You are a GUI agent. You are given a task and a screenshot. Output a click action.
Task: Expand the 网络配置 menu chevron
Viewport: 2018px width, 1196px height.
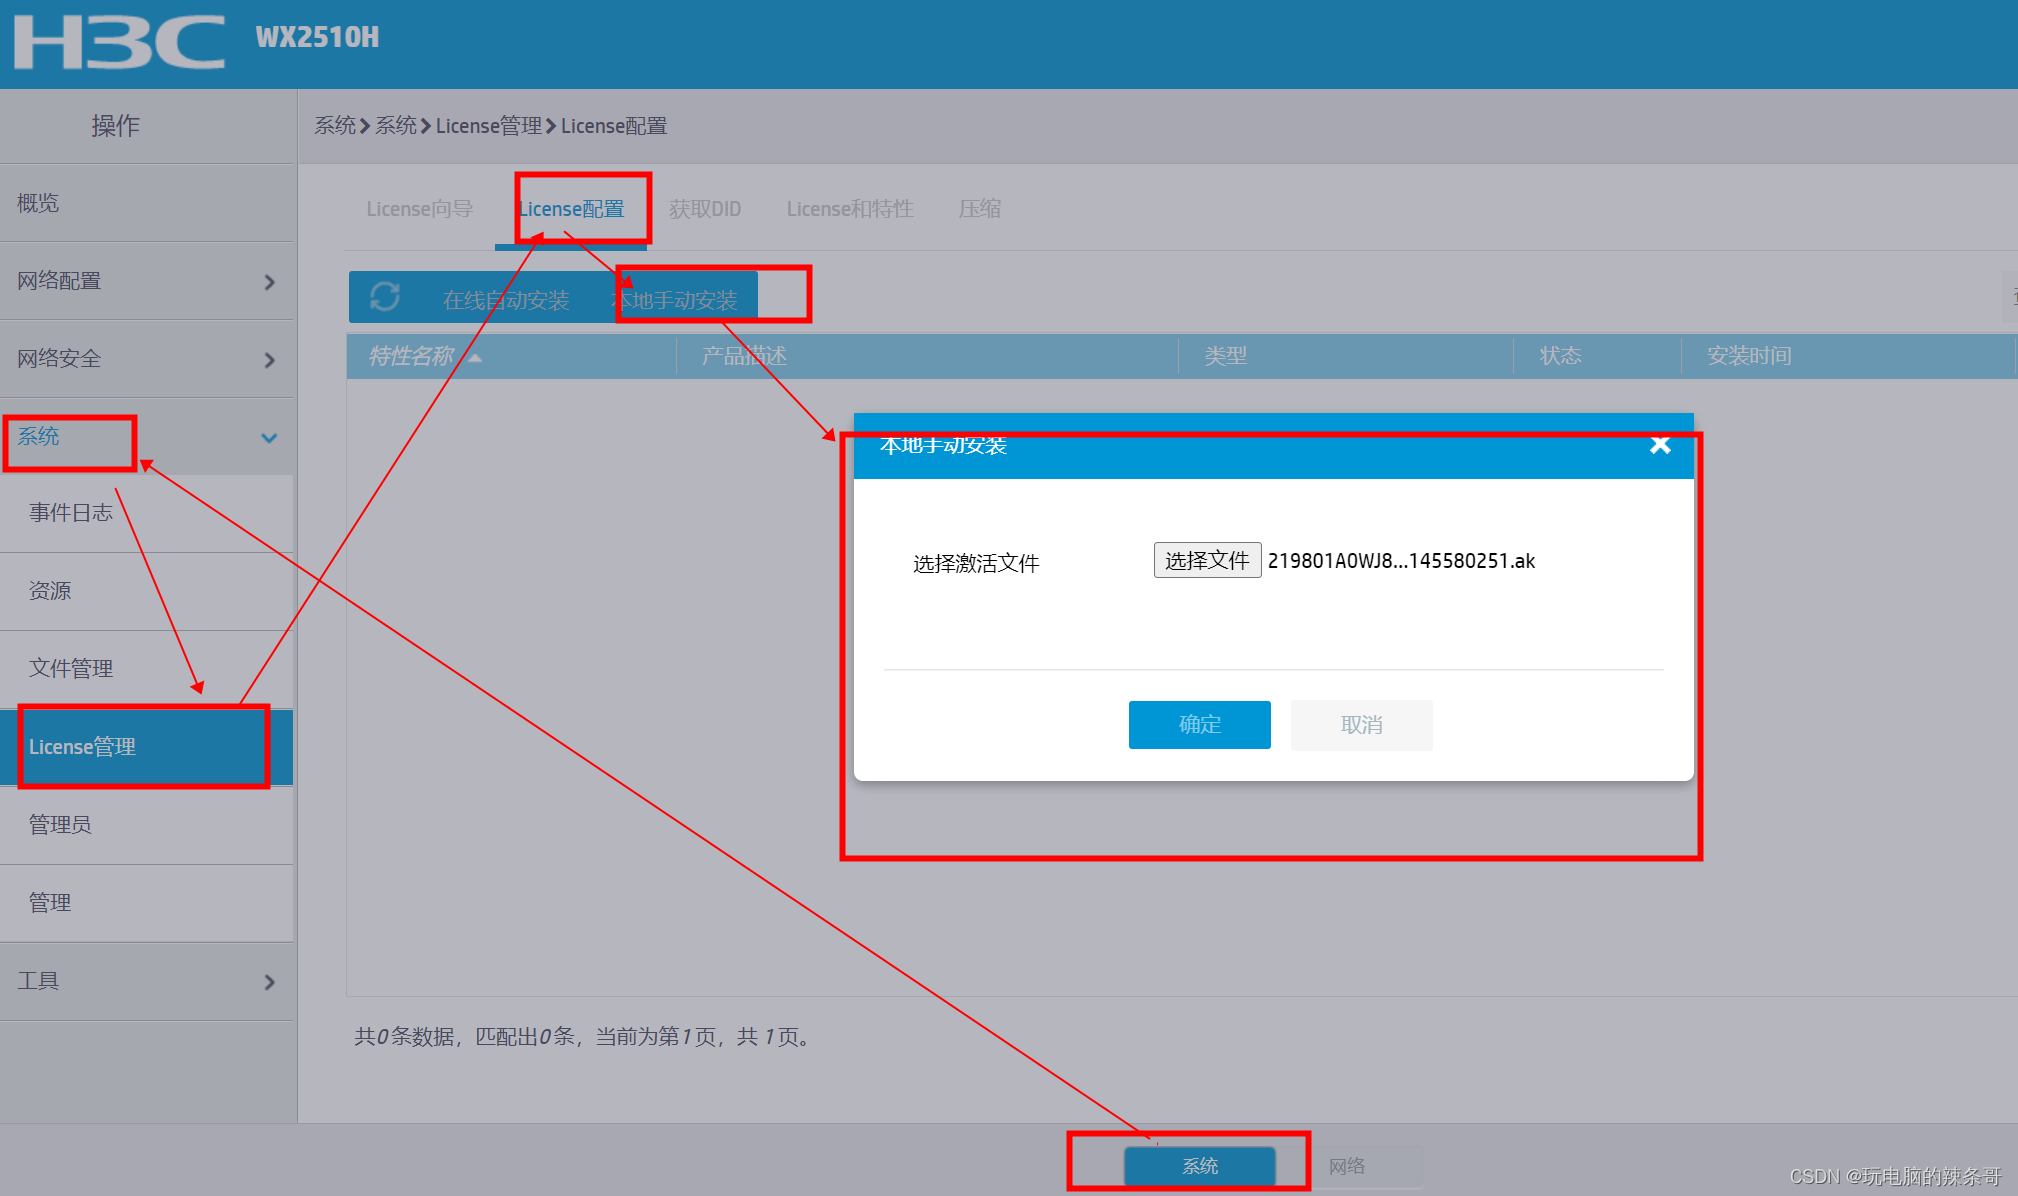point(269,282)
